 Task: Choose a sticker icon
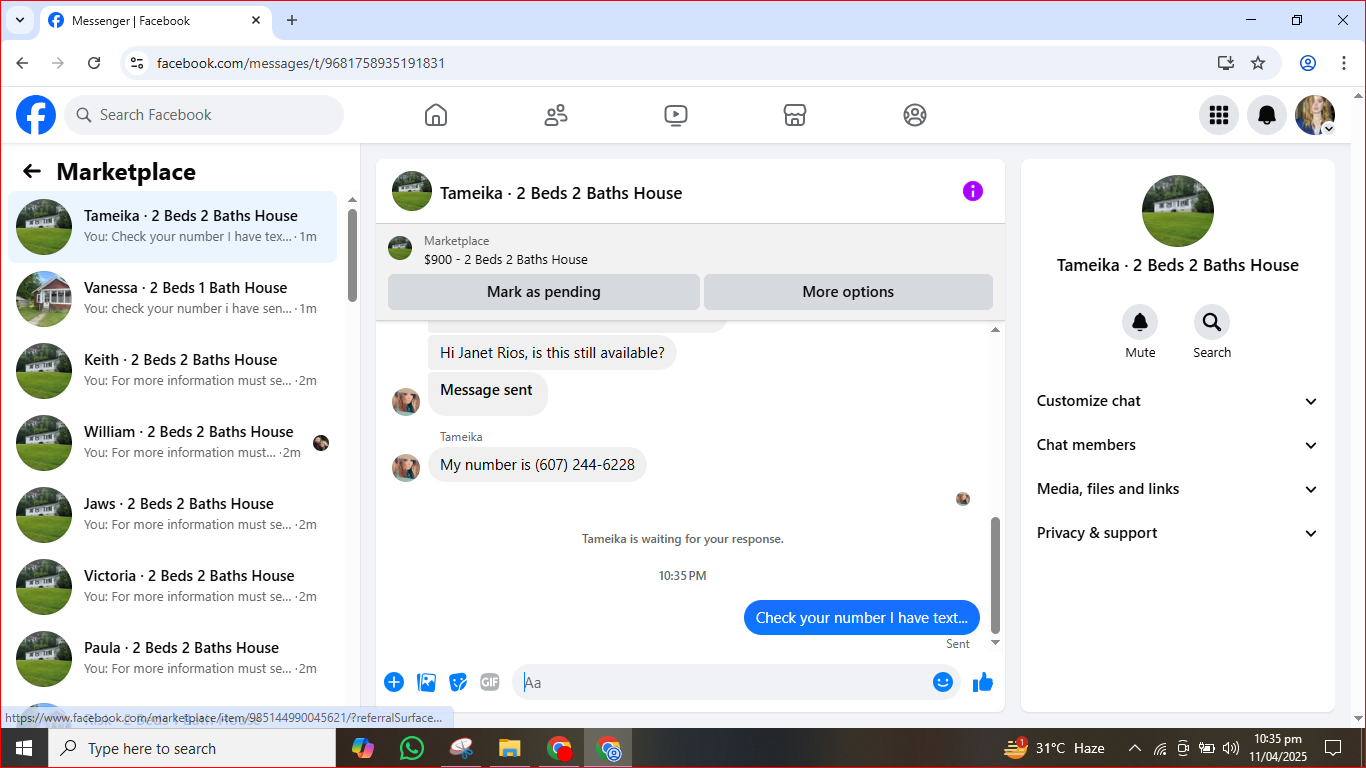(459, 682)
